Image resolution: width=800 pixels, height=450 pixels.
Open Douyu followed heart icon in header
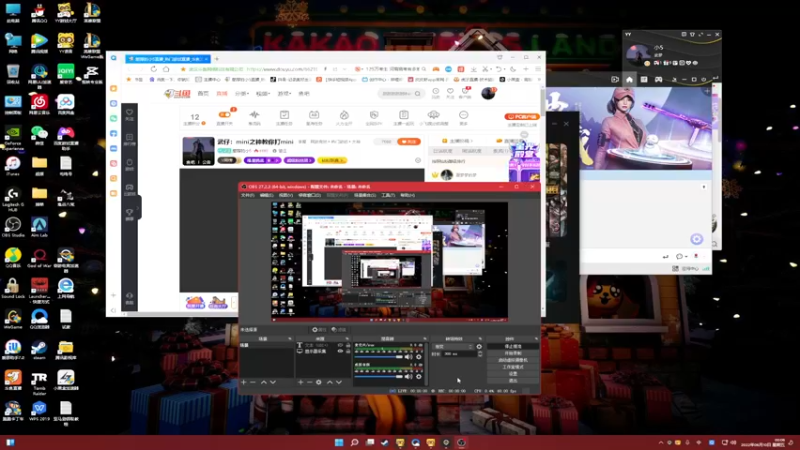[x=450, y=91]
